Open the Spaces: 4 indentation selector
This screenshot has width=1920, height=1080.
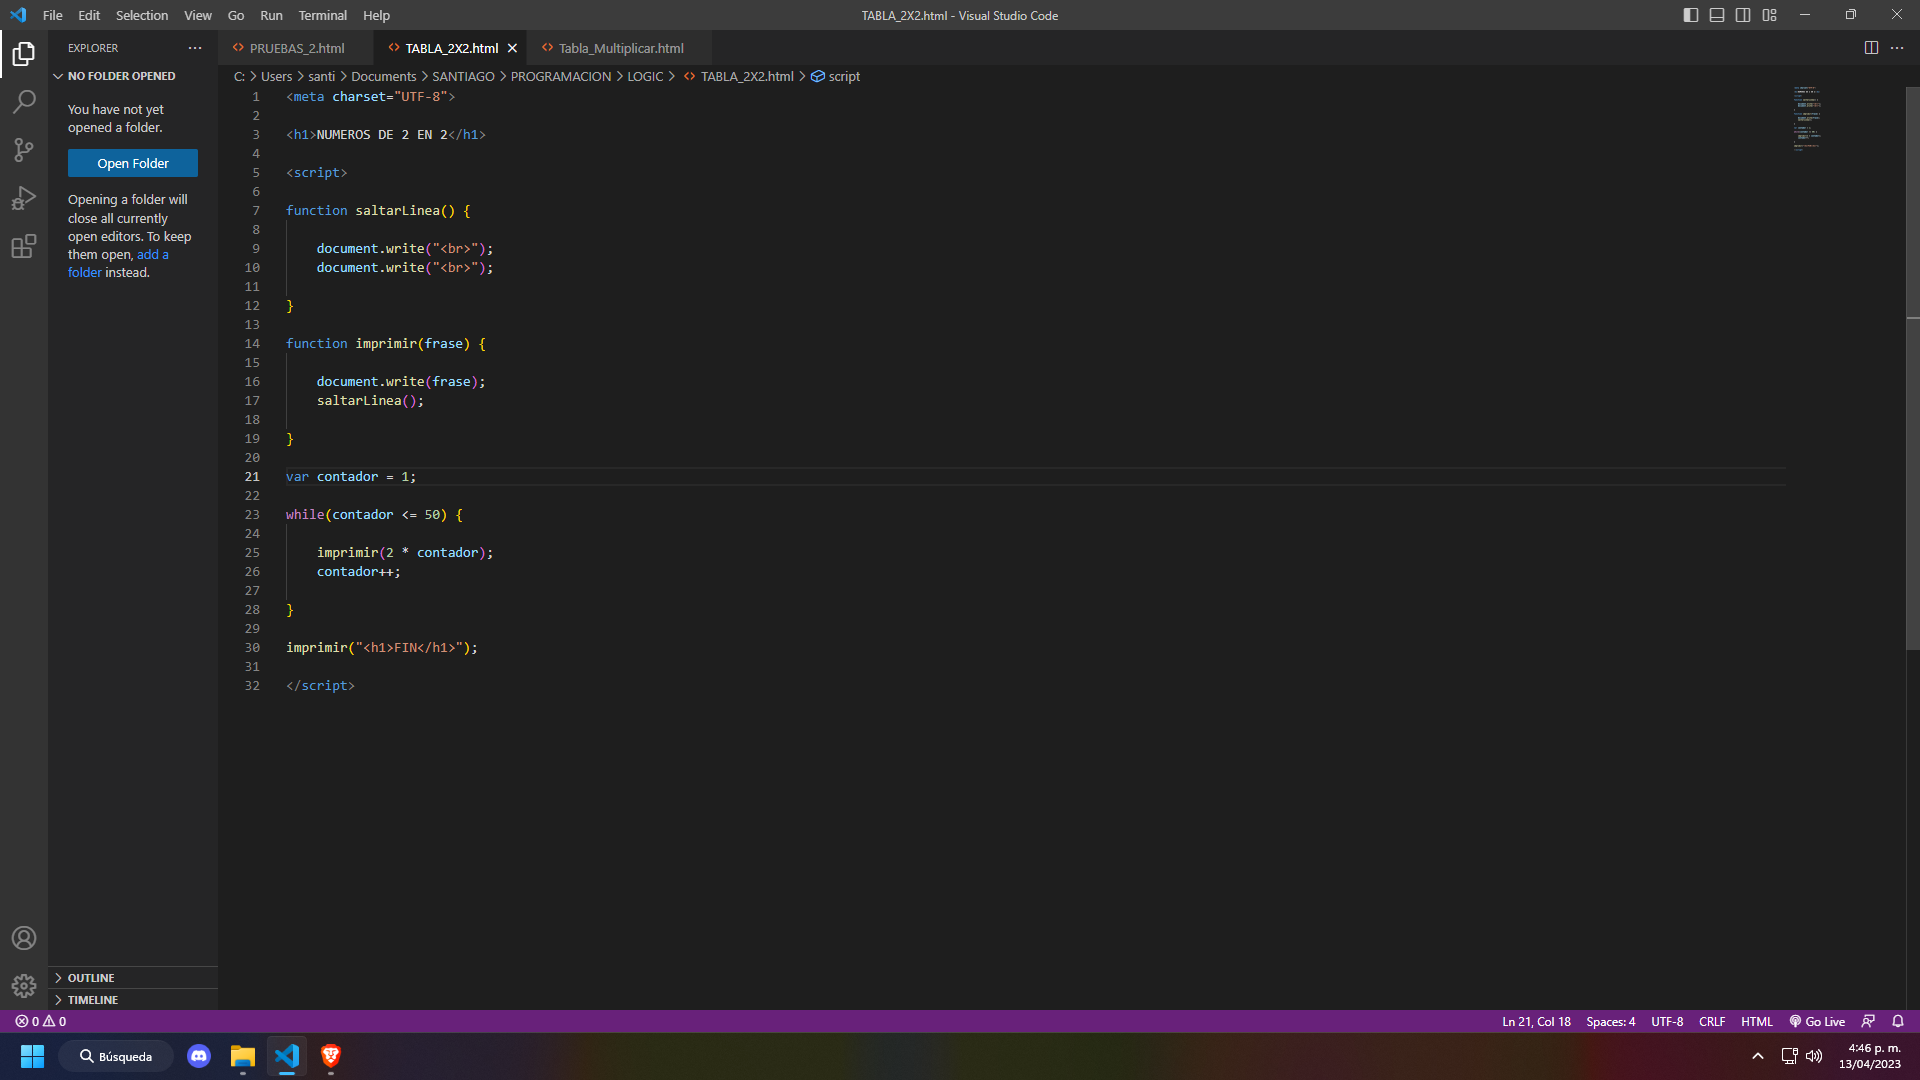1610,1021
